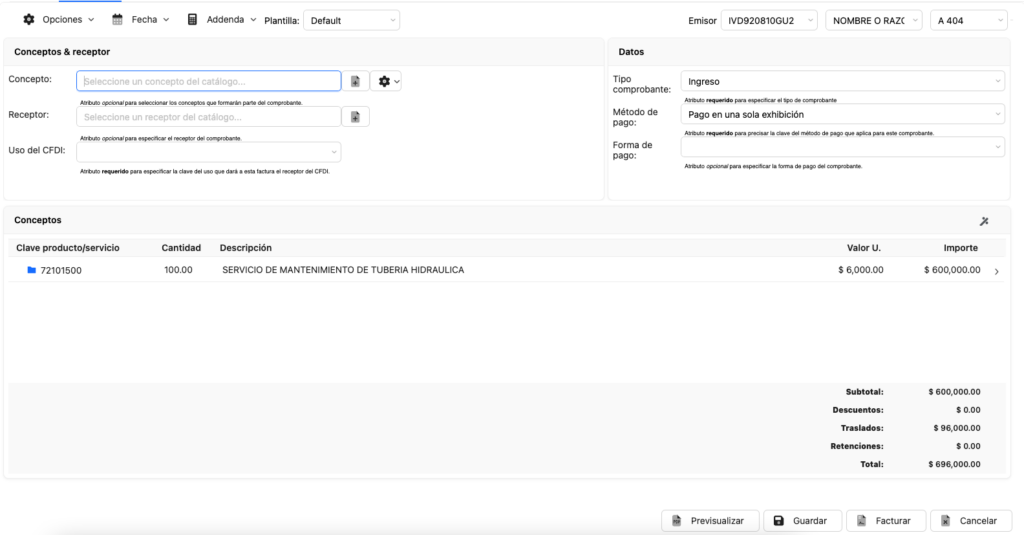Click unit value $ 6,000.00
The height and width of the screenshot is (535, 1024).
coord(861,270)
